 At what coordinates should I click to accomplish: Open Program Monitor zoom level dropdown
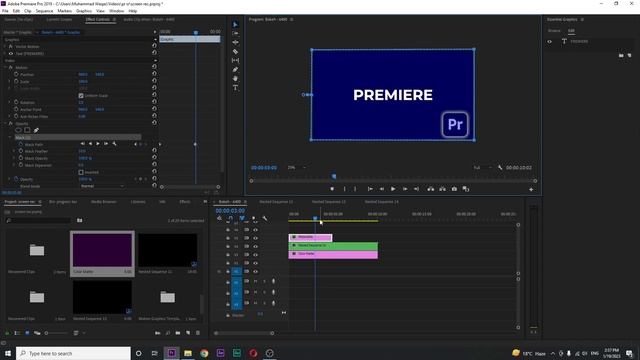pyautogui.click(x=297, y=167)
